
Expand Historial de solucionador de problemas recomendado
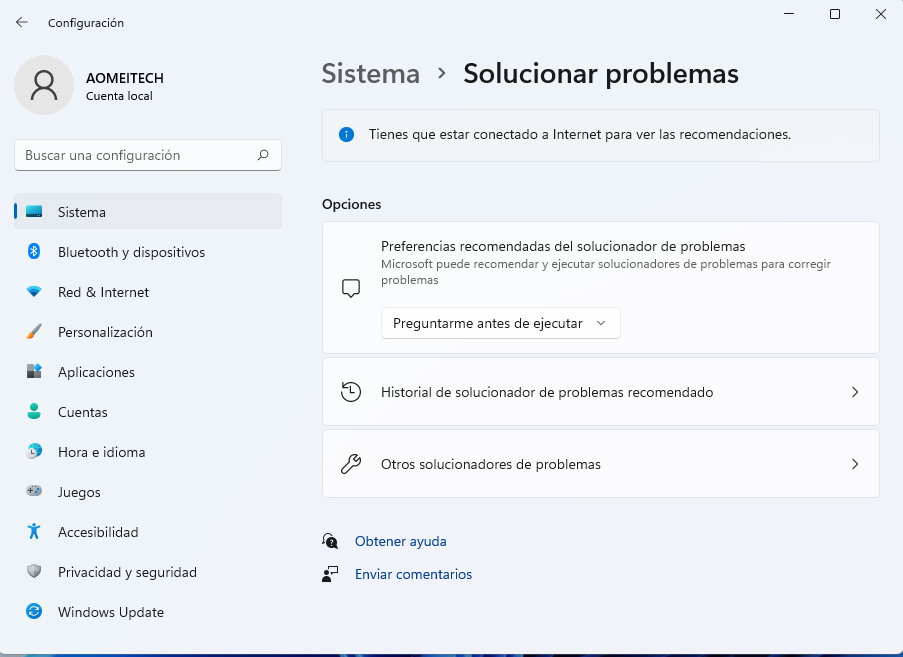pyautogui.click(x=854, y=392)
